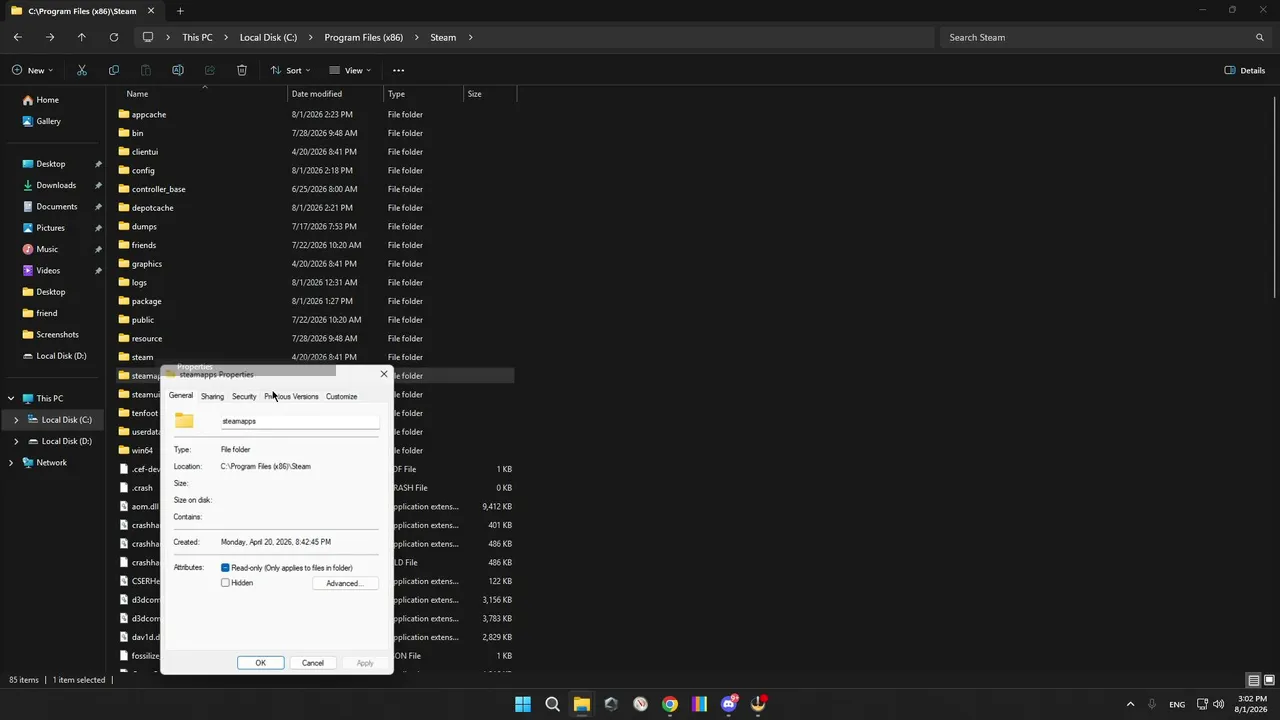The height and width of the screenshot is (720, 1280).
Task: Expand Network tree node
Action: (11, 463)
